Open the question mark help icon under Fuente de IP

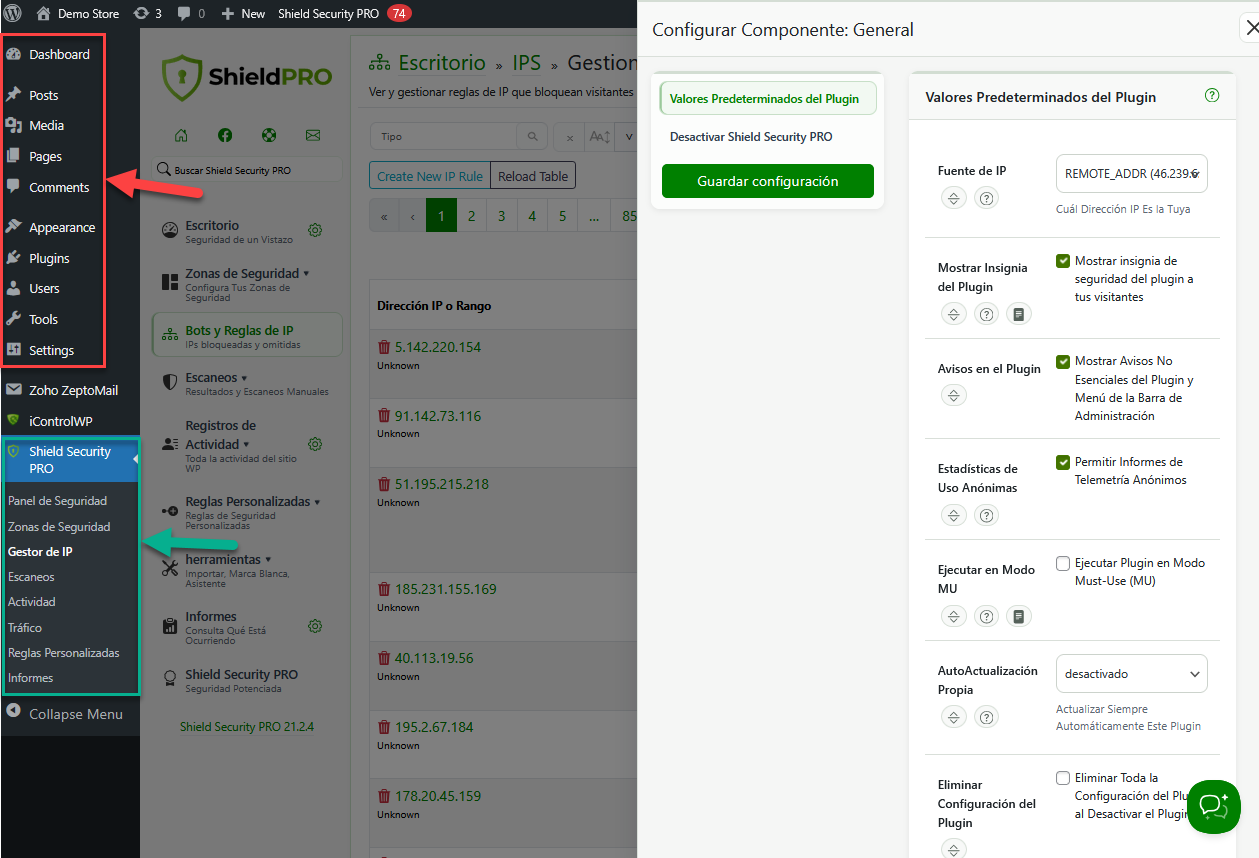point(986,198)
